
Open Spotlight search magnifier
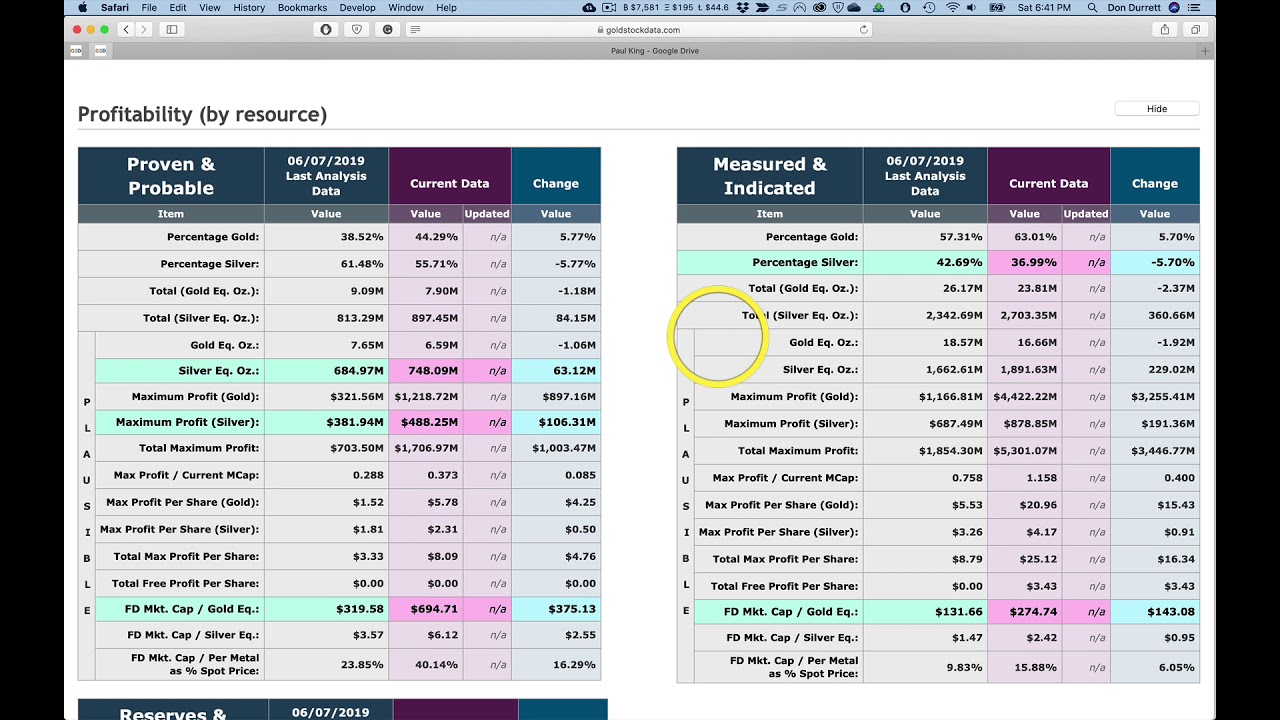click(x=1092, y=7)
